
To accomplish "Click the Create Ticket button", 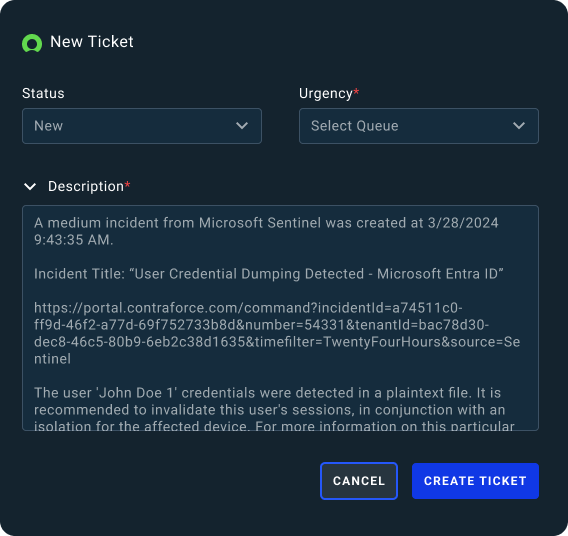I will click(475, 481).
